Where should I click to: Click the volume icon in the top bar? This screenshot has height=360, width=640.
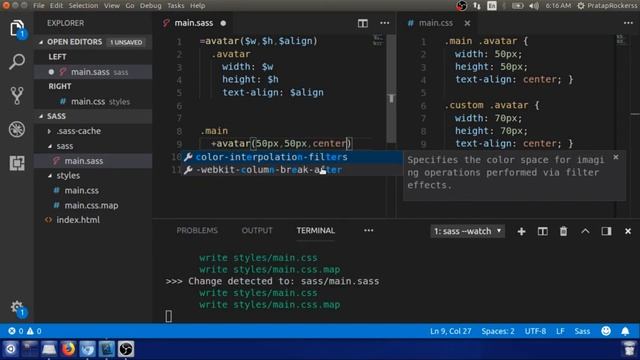[533, 6]
